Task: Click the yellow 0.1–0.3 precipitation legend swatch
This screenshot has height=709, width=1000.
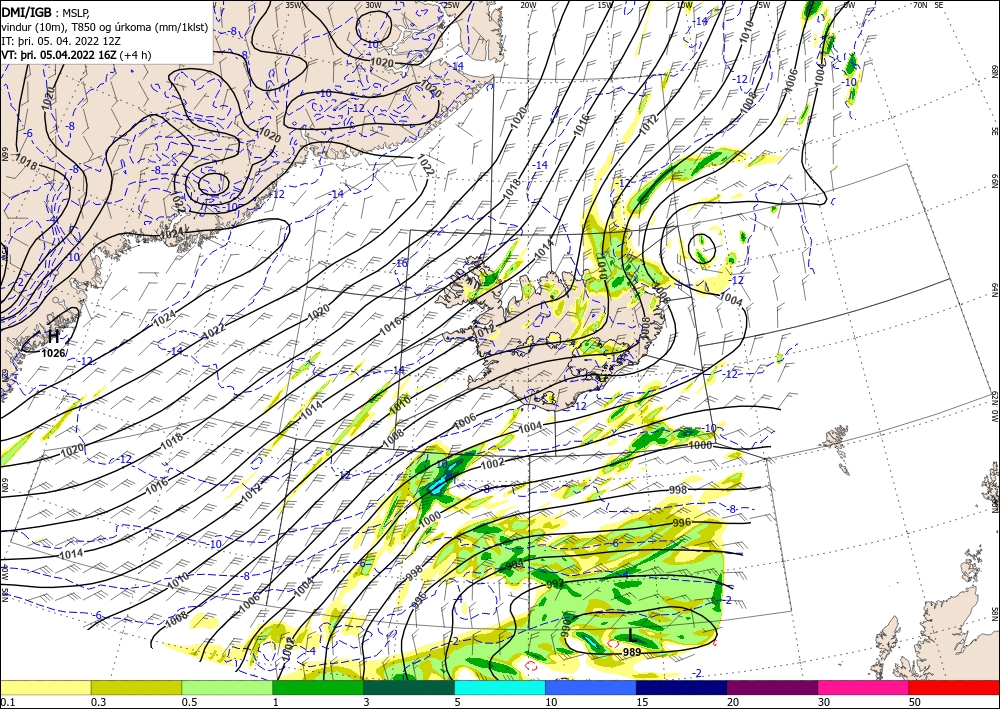Action: click(x=45, y=687)
